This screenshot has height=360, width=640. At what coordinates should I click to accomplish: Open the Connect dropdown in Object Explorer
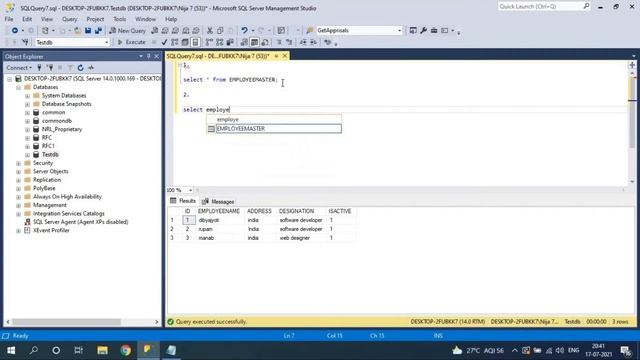[x=19, y=68]
